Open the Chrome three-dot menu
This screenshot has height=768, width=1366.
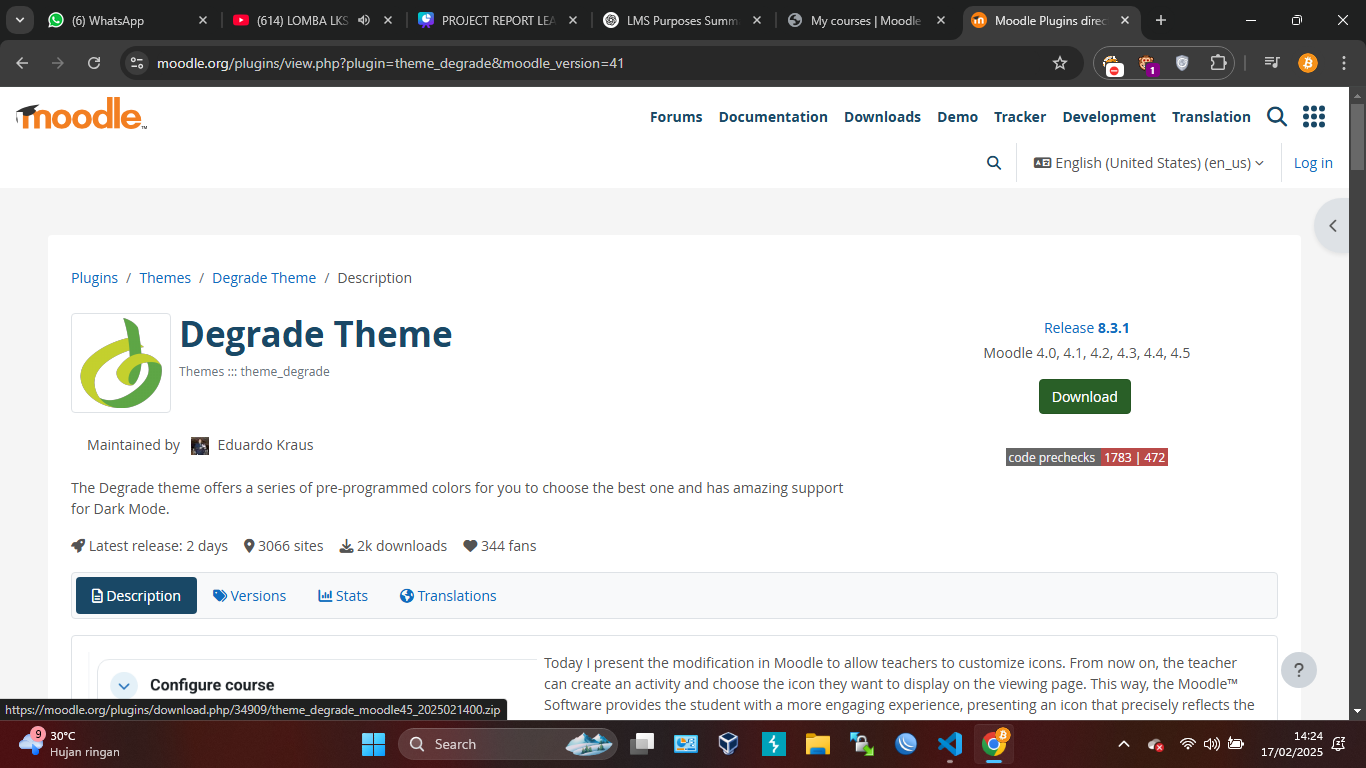[x=1343, y=63]
